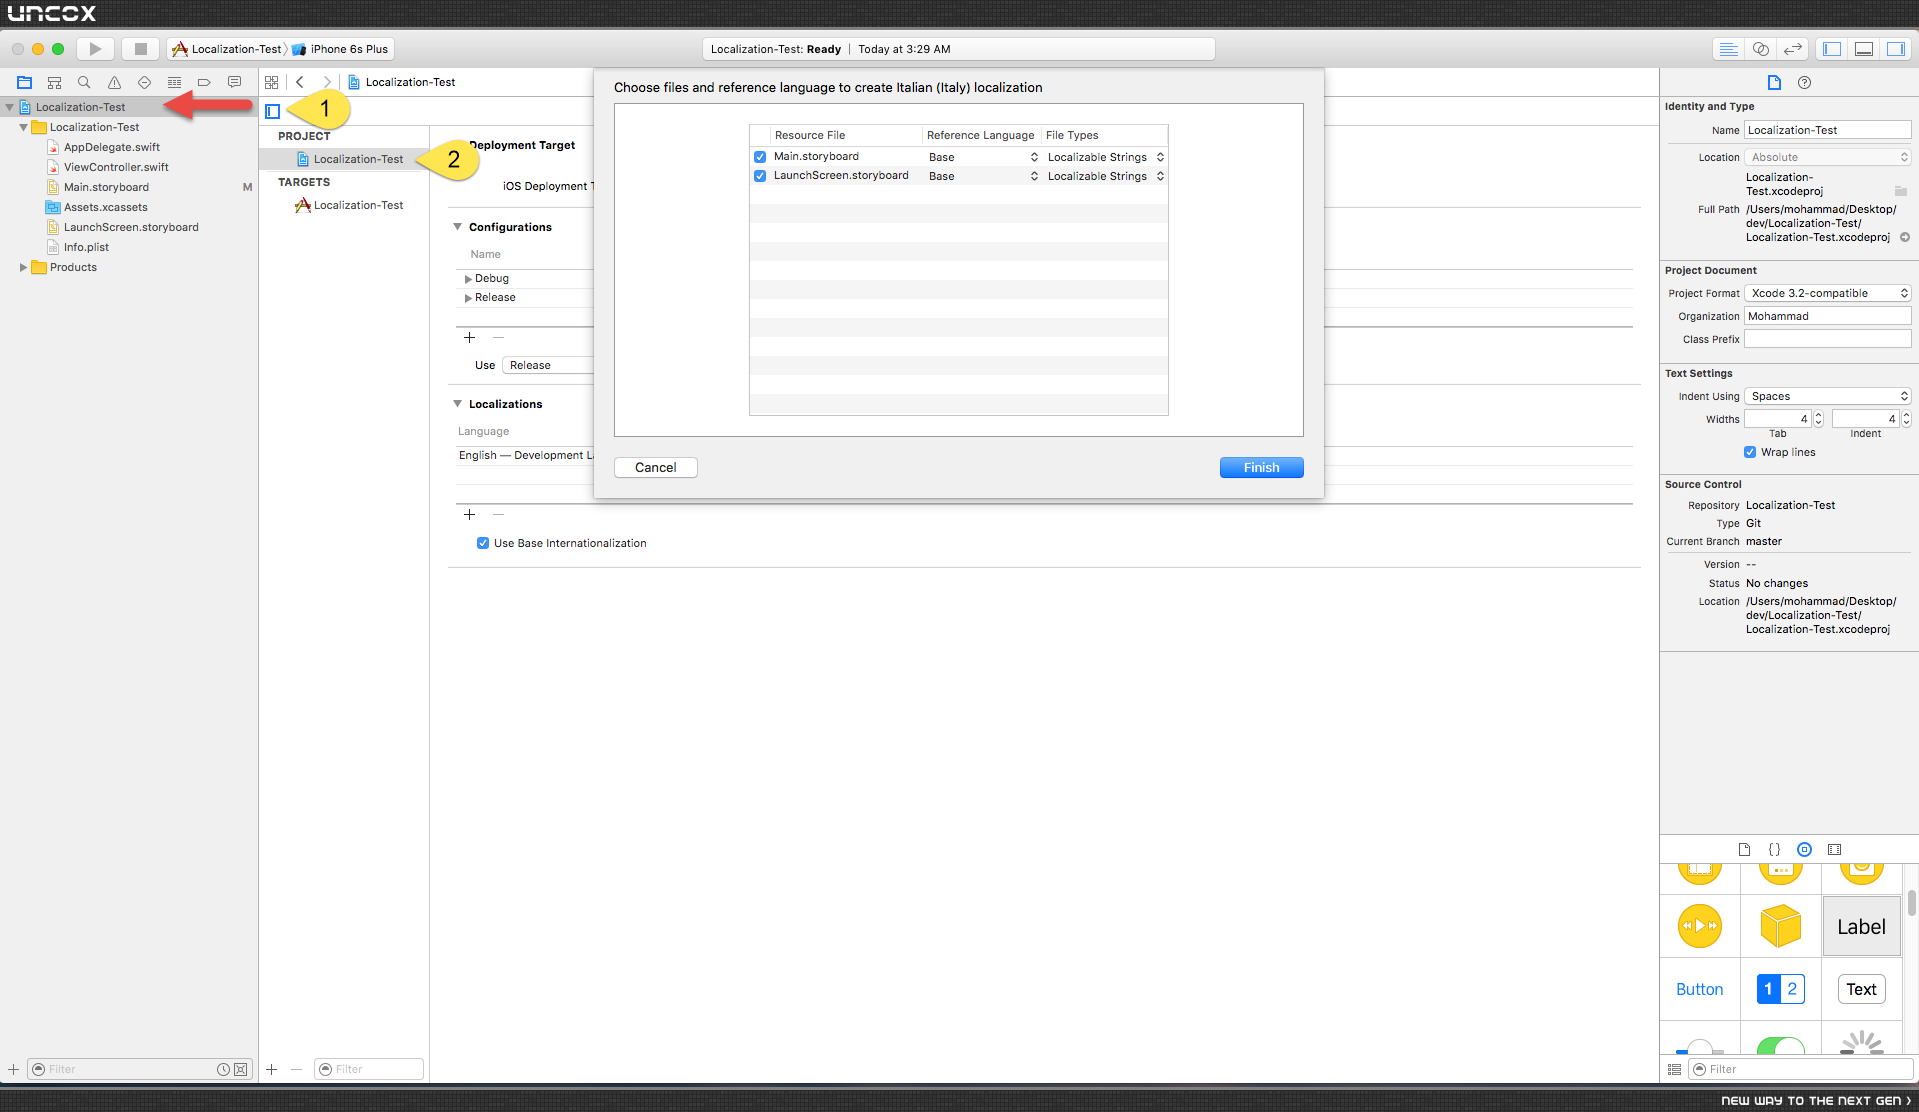
Task: Hide the Navigator panel
Action: 1832,49
